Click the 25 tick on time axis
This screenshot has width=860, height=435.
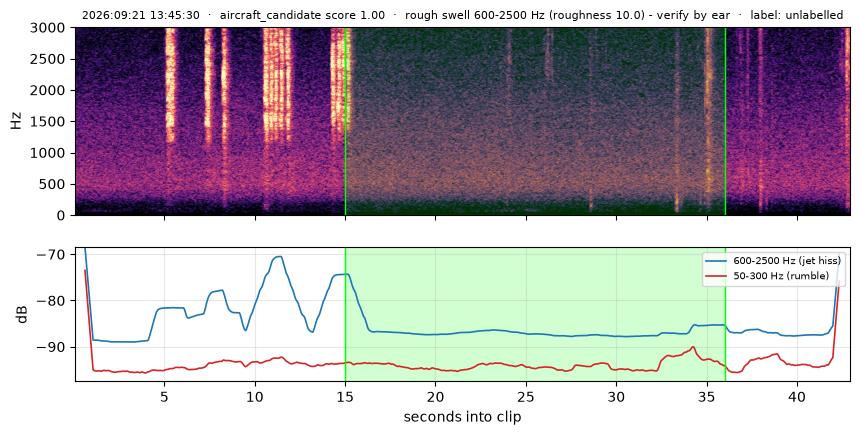(527, 395)
